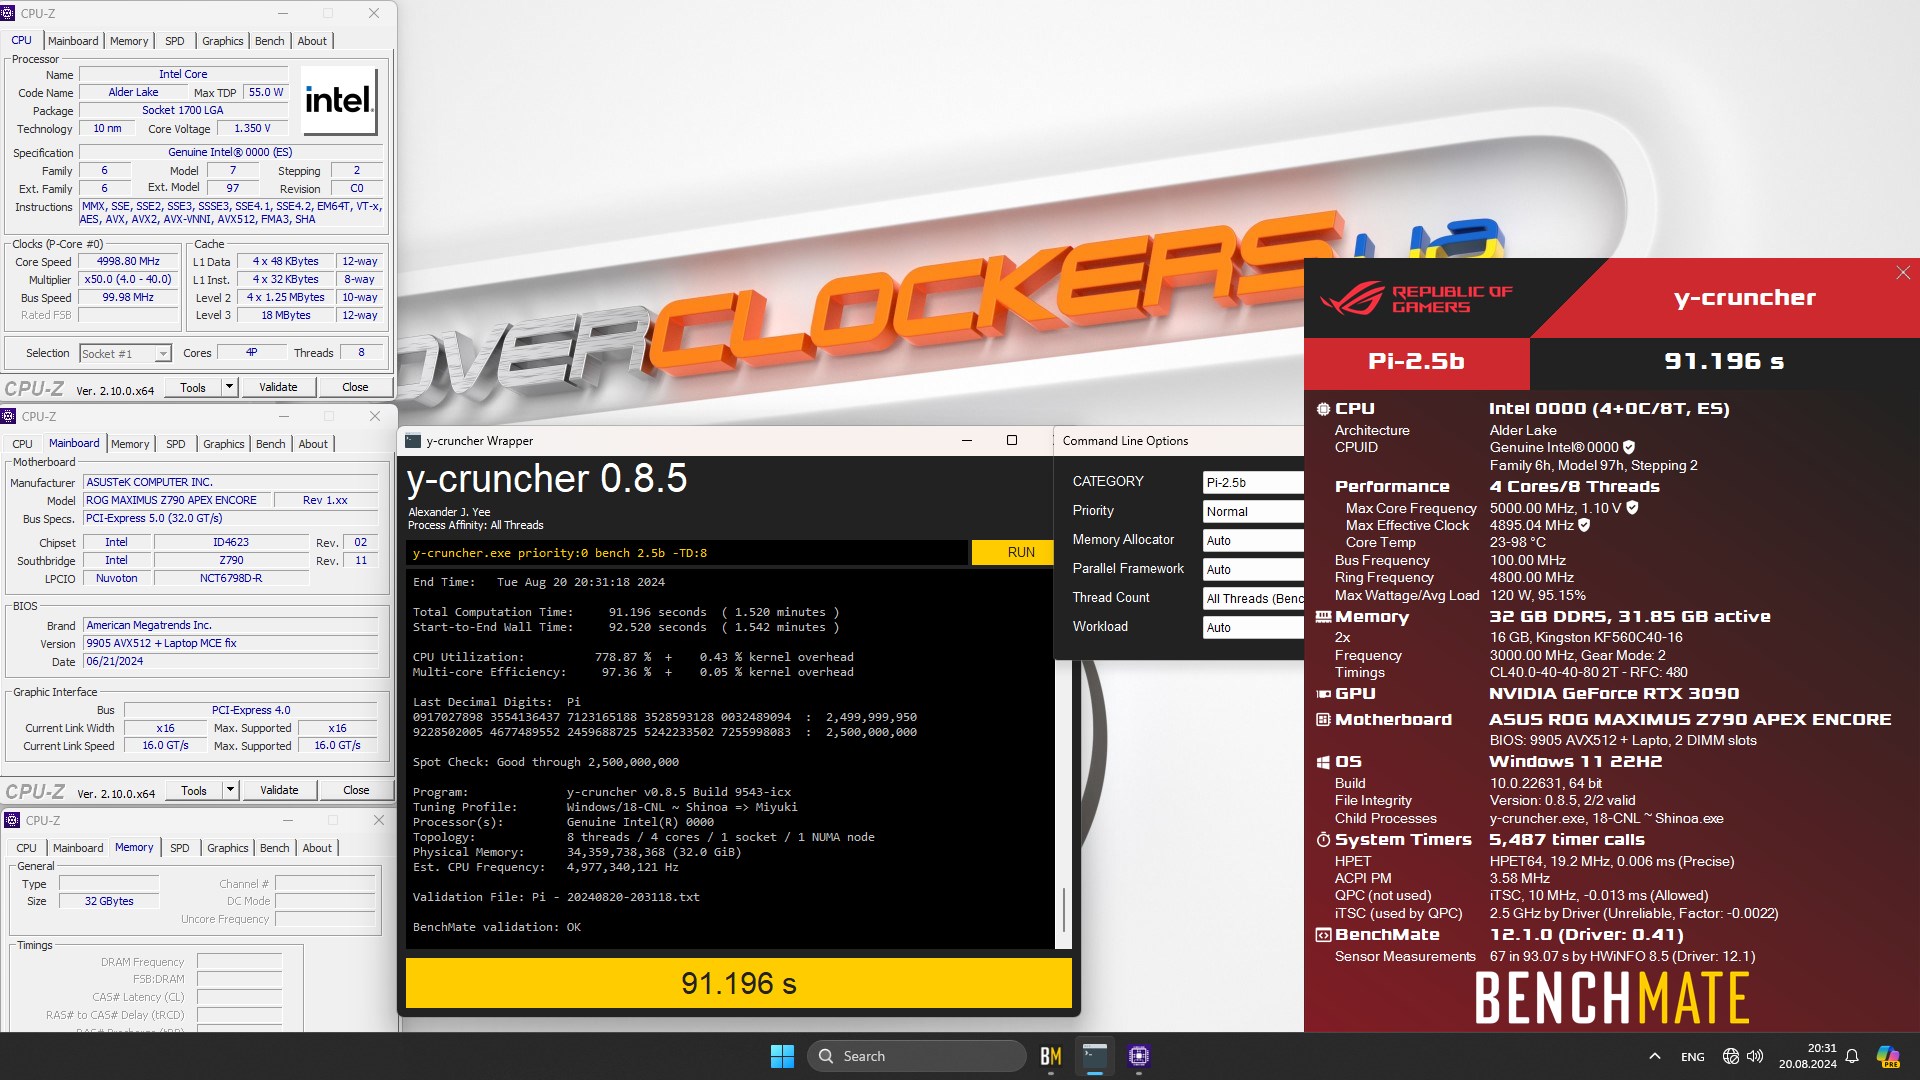
Task: Maximize the y-cruncher Wrapper window
Action: 1011,440
